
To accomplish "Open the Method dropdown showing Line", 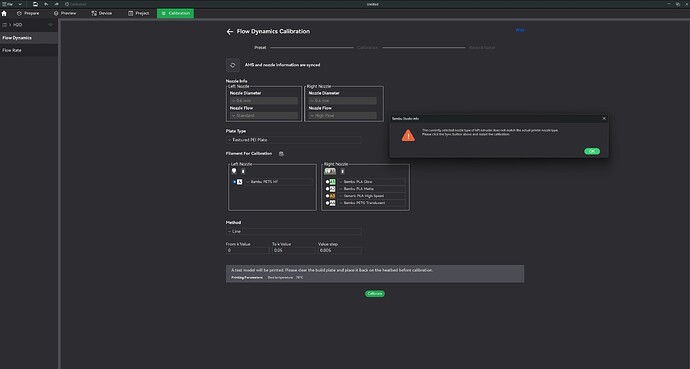I will [294, 231].
